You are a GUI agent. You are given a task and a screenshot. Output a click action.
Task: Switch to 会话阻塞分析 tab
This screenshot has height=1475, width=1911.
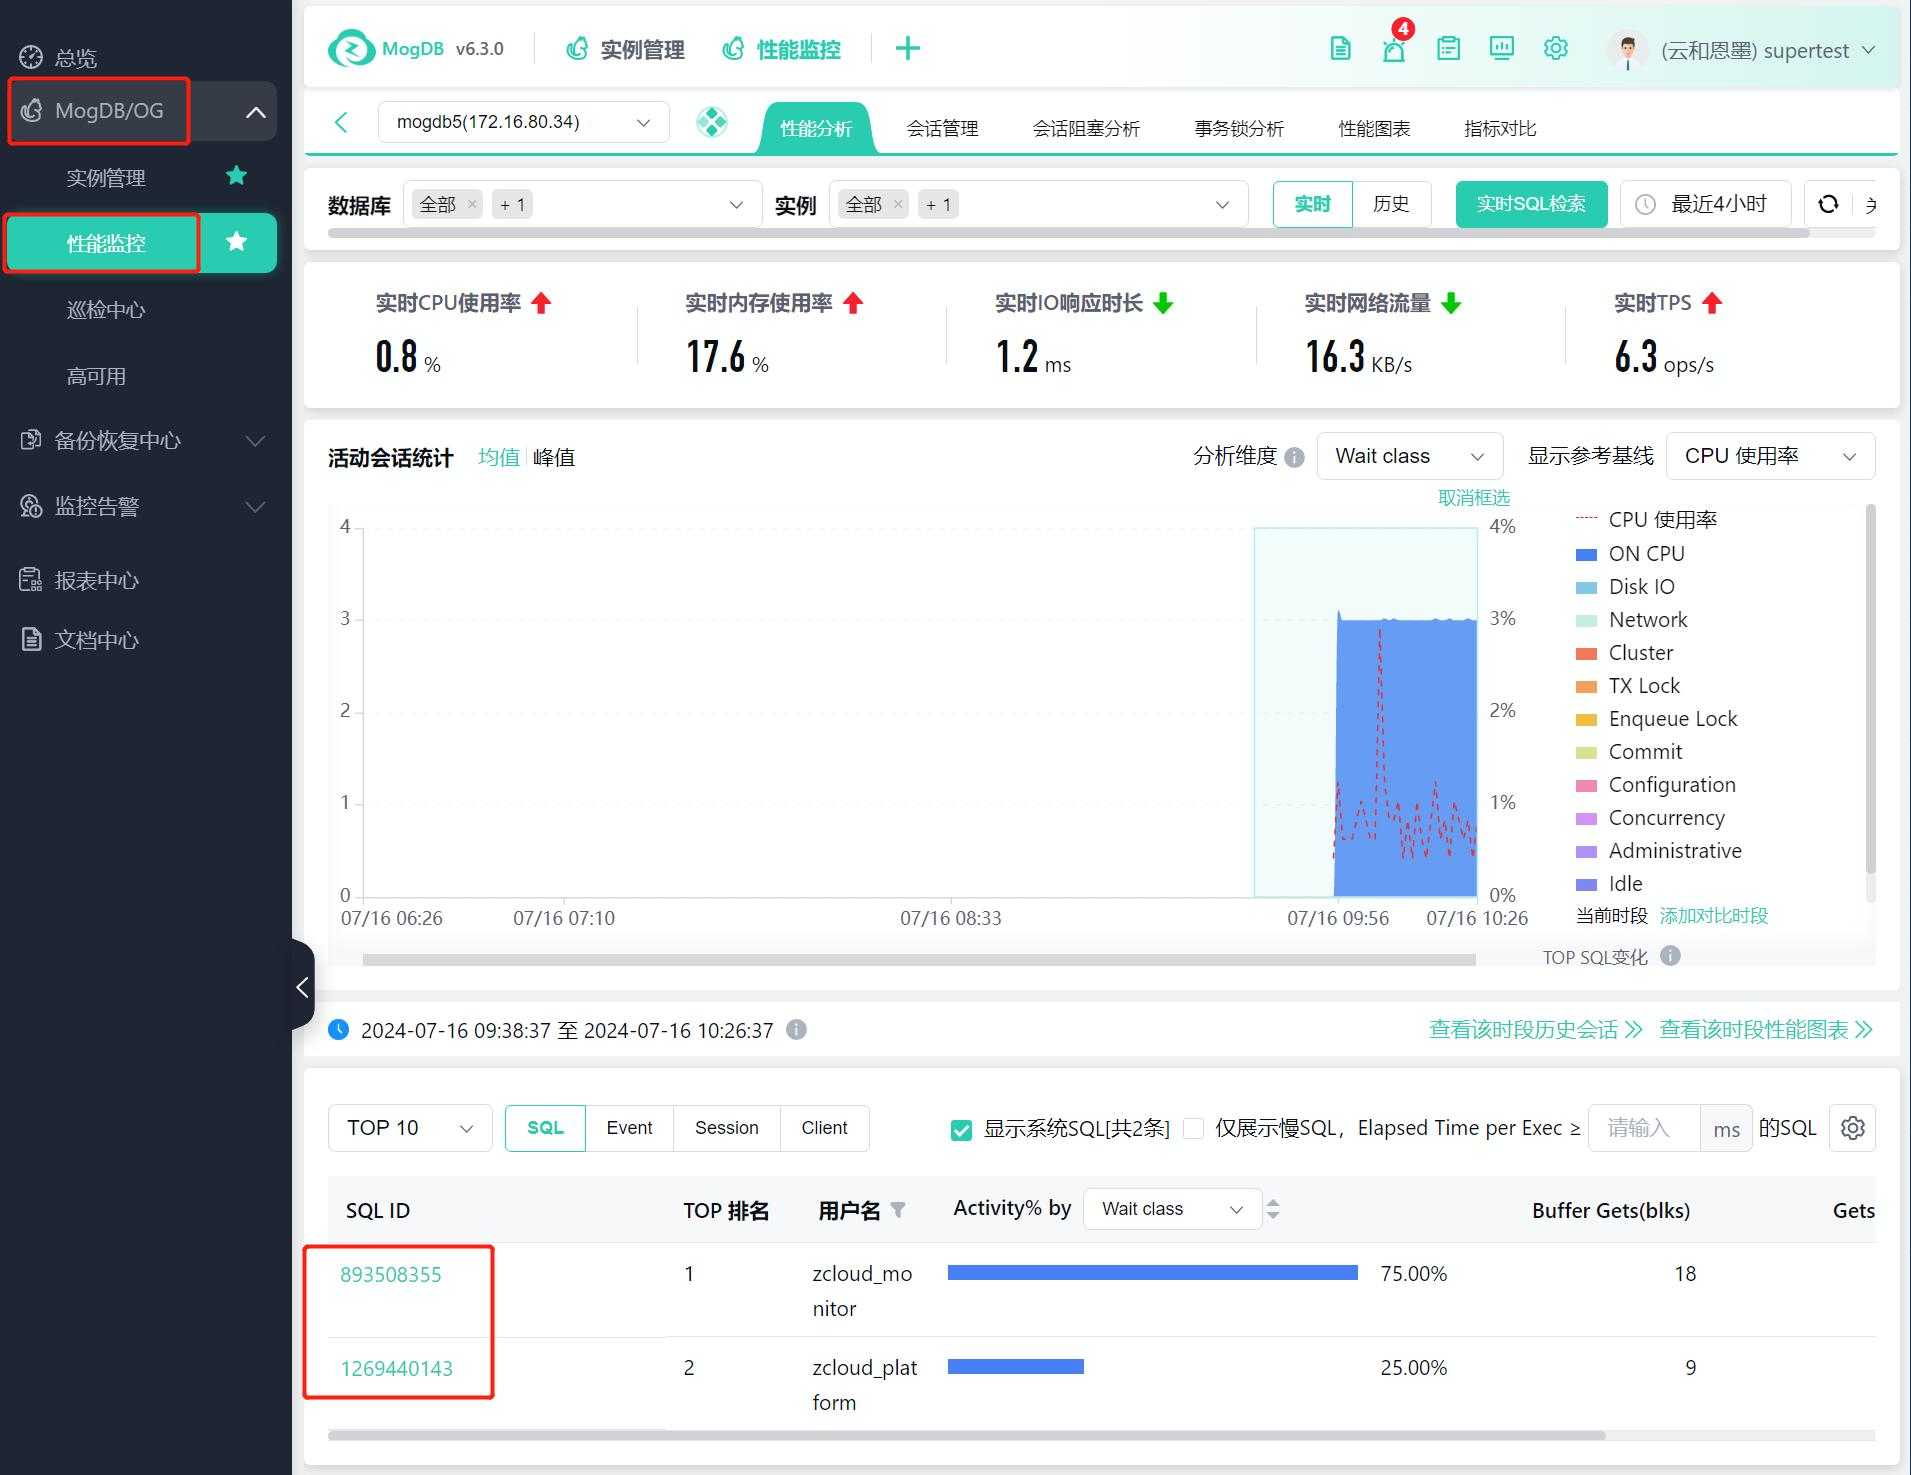pyautogui.click(x=1086, y=128)
